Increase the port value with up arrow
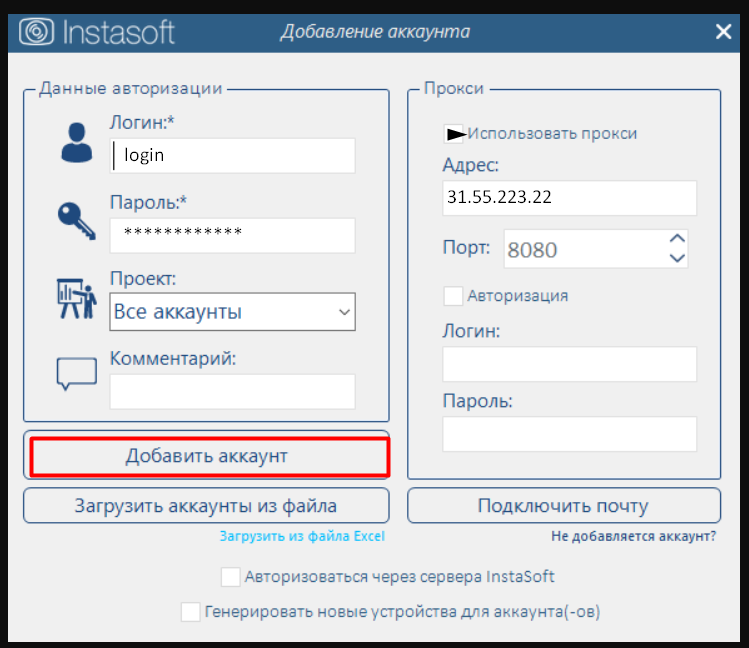Image resolution: width=749 pixels, height=648 pixels. (x=677, y=238)
